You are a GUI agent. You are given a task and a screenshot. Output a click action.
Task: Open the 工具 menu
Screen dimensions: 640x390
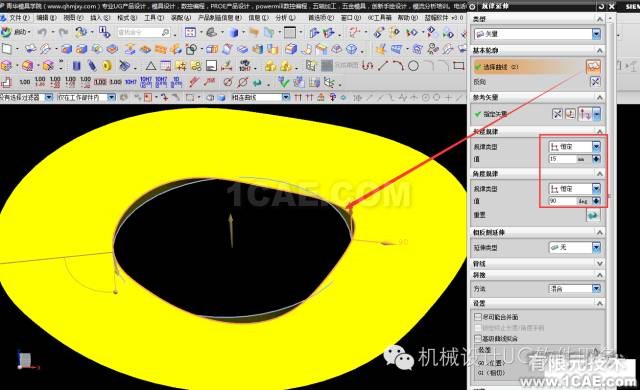(154, 18)
